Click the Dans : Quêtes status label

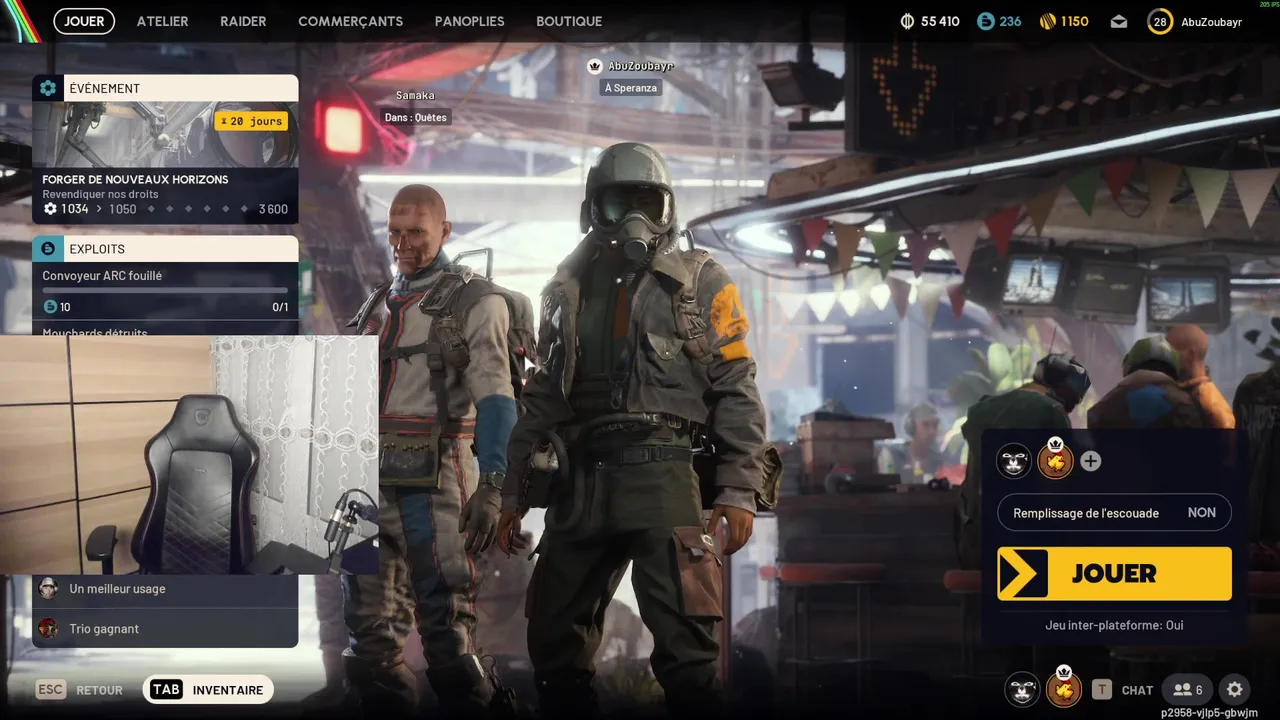coord(416,117)
